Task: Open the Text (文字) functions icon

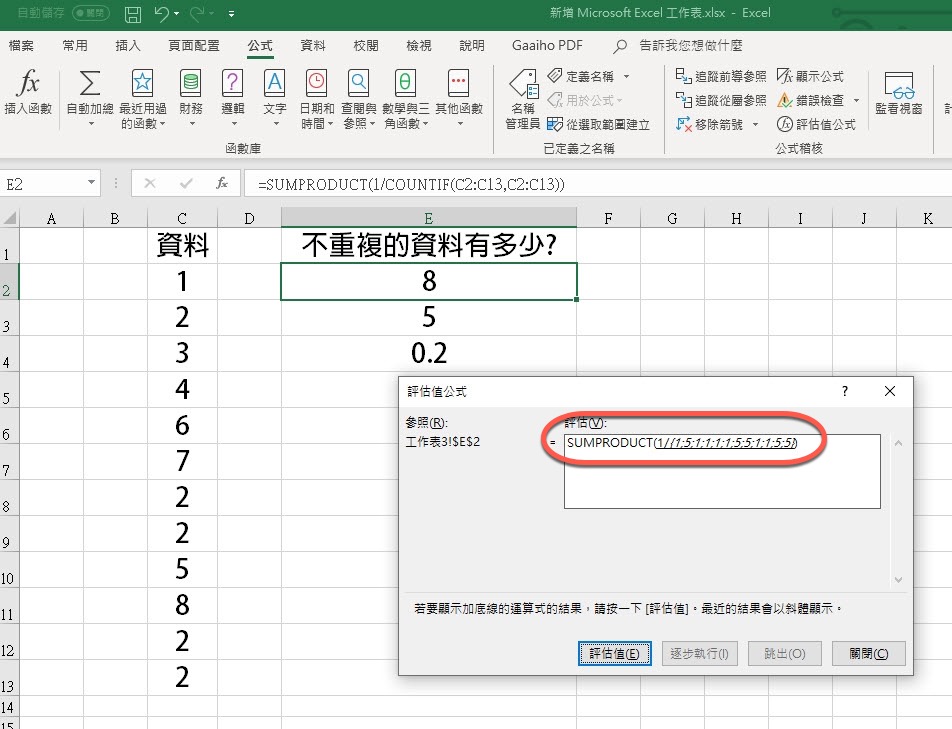Action: 274,85
